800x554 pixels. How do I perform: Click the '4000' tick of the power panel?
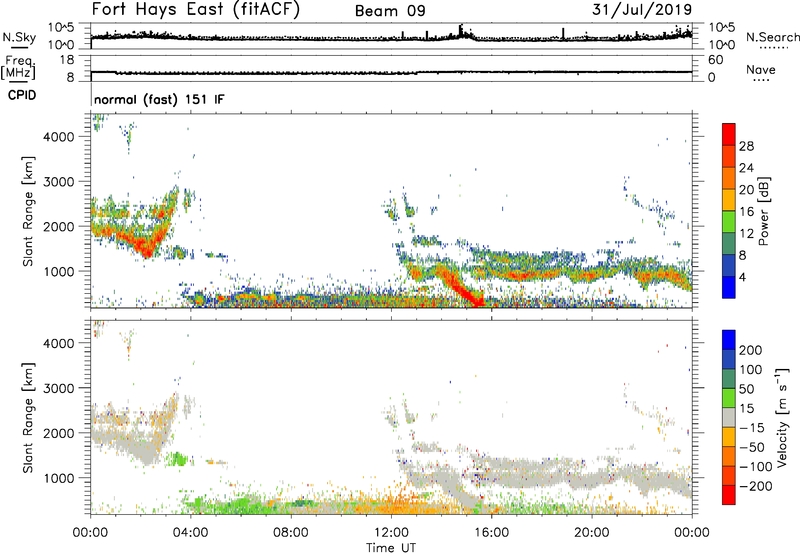tap(59, 137)
